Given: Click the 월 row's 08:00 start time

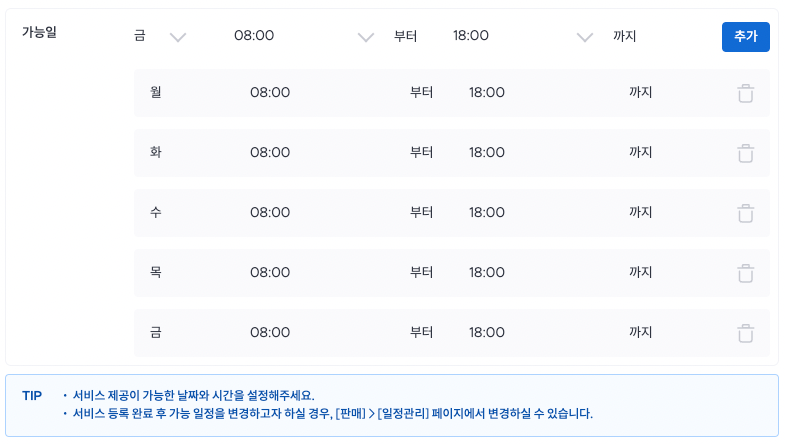Looking at the screenshot, I should (x=270, y=93).
